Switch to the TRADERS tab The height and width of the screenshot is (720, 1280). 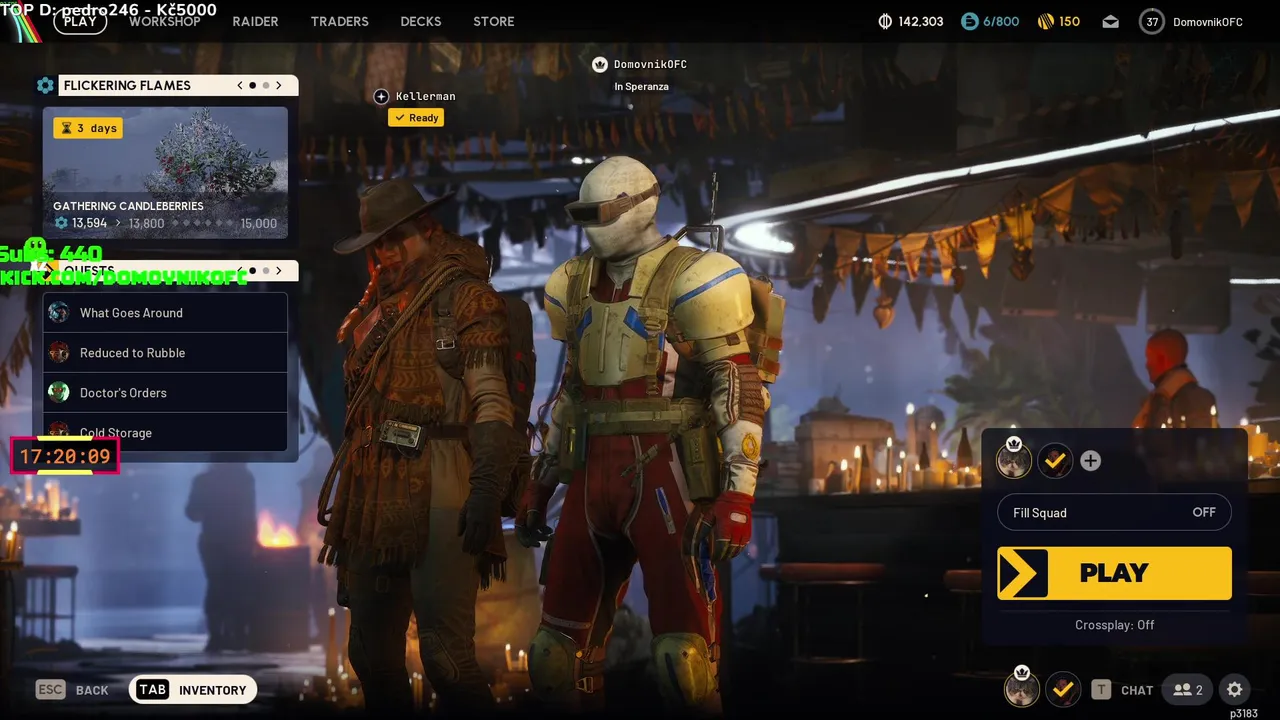(340, 21)
